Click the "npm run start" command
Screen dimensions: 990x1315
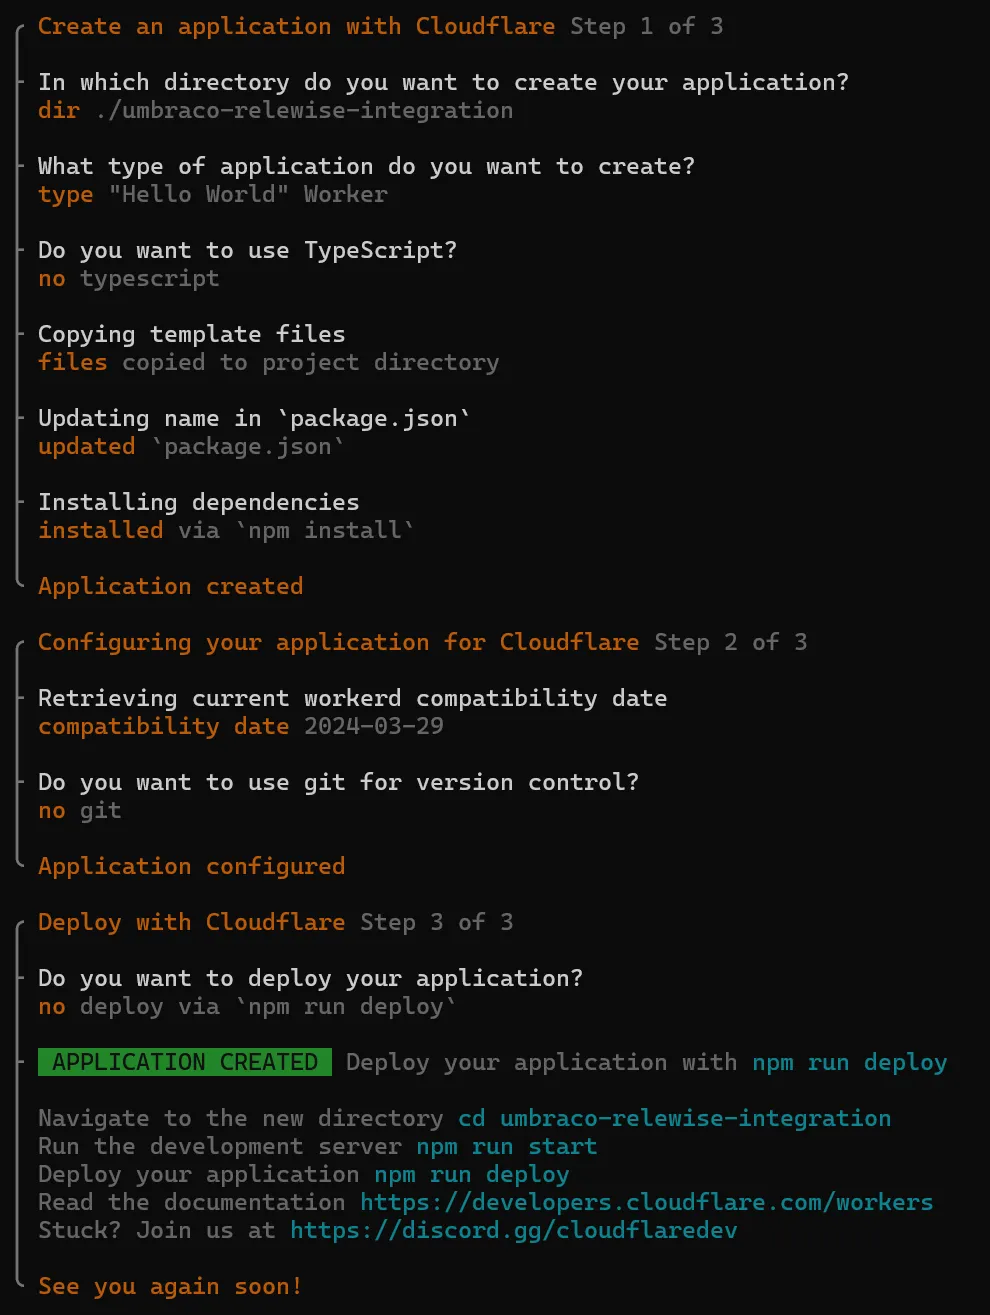tap(506, 1146)
